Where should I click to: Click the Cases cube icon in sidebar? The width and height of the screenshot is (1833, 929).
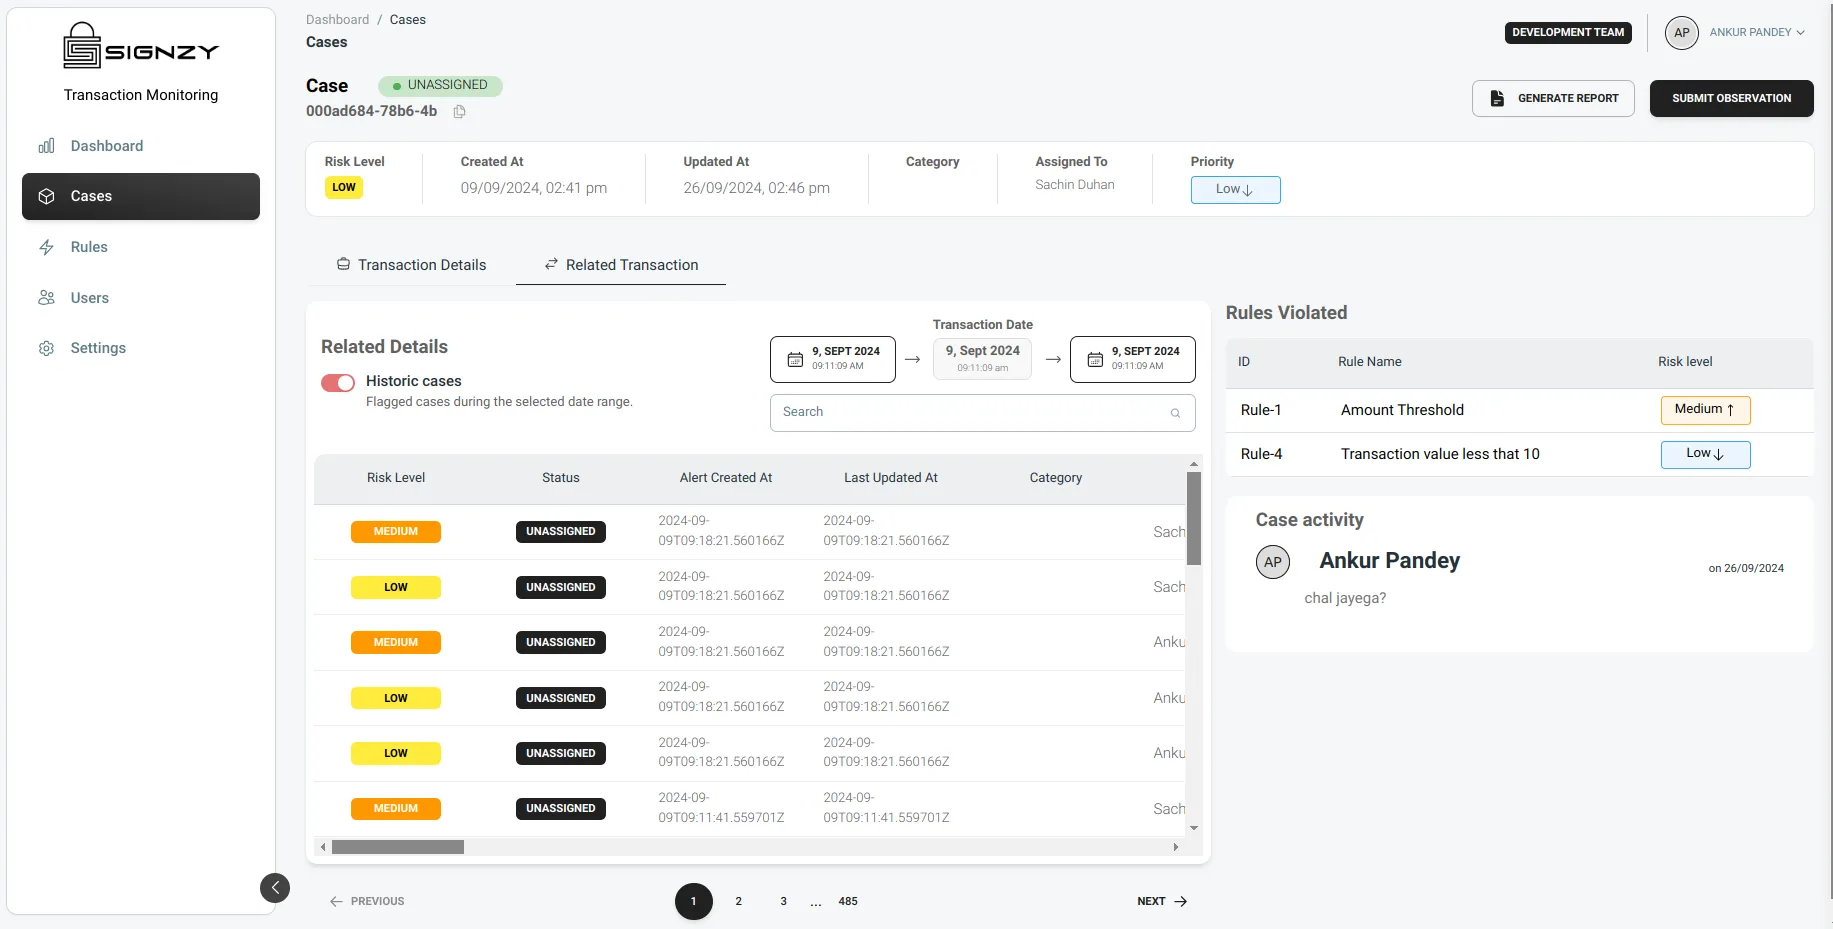46,196
